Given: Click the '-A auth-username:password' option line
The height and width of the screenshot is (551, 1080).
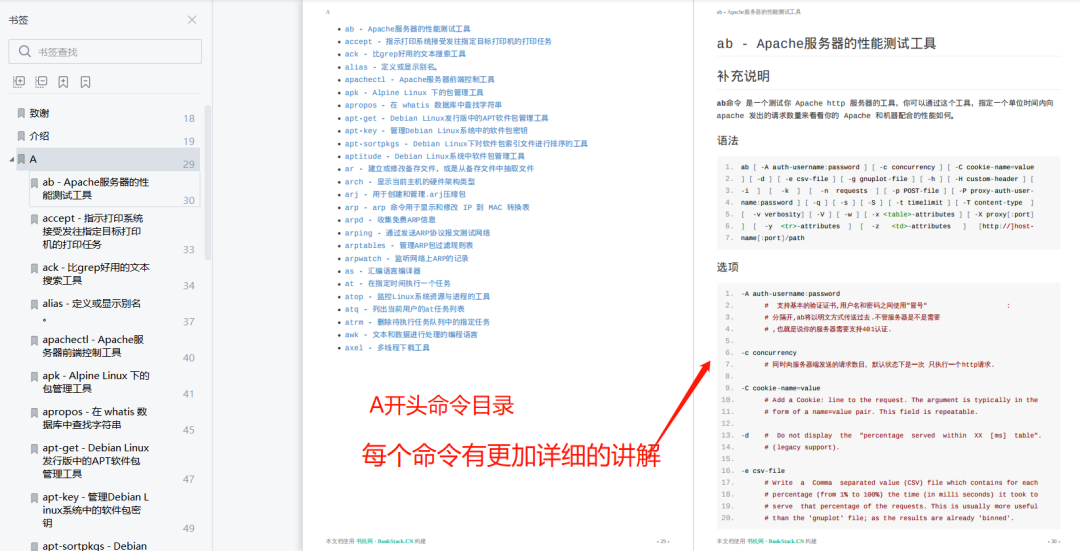Looking at the screenshot, I should click(x=790, y=293).
